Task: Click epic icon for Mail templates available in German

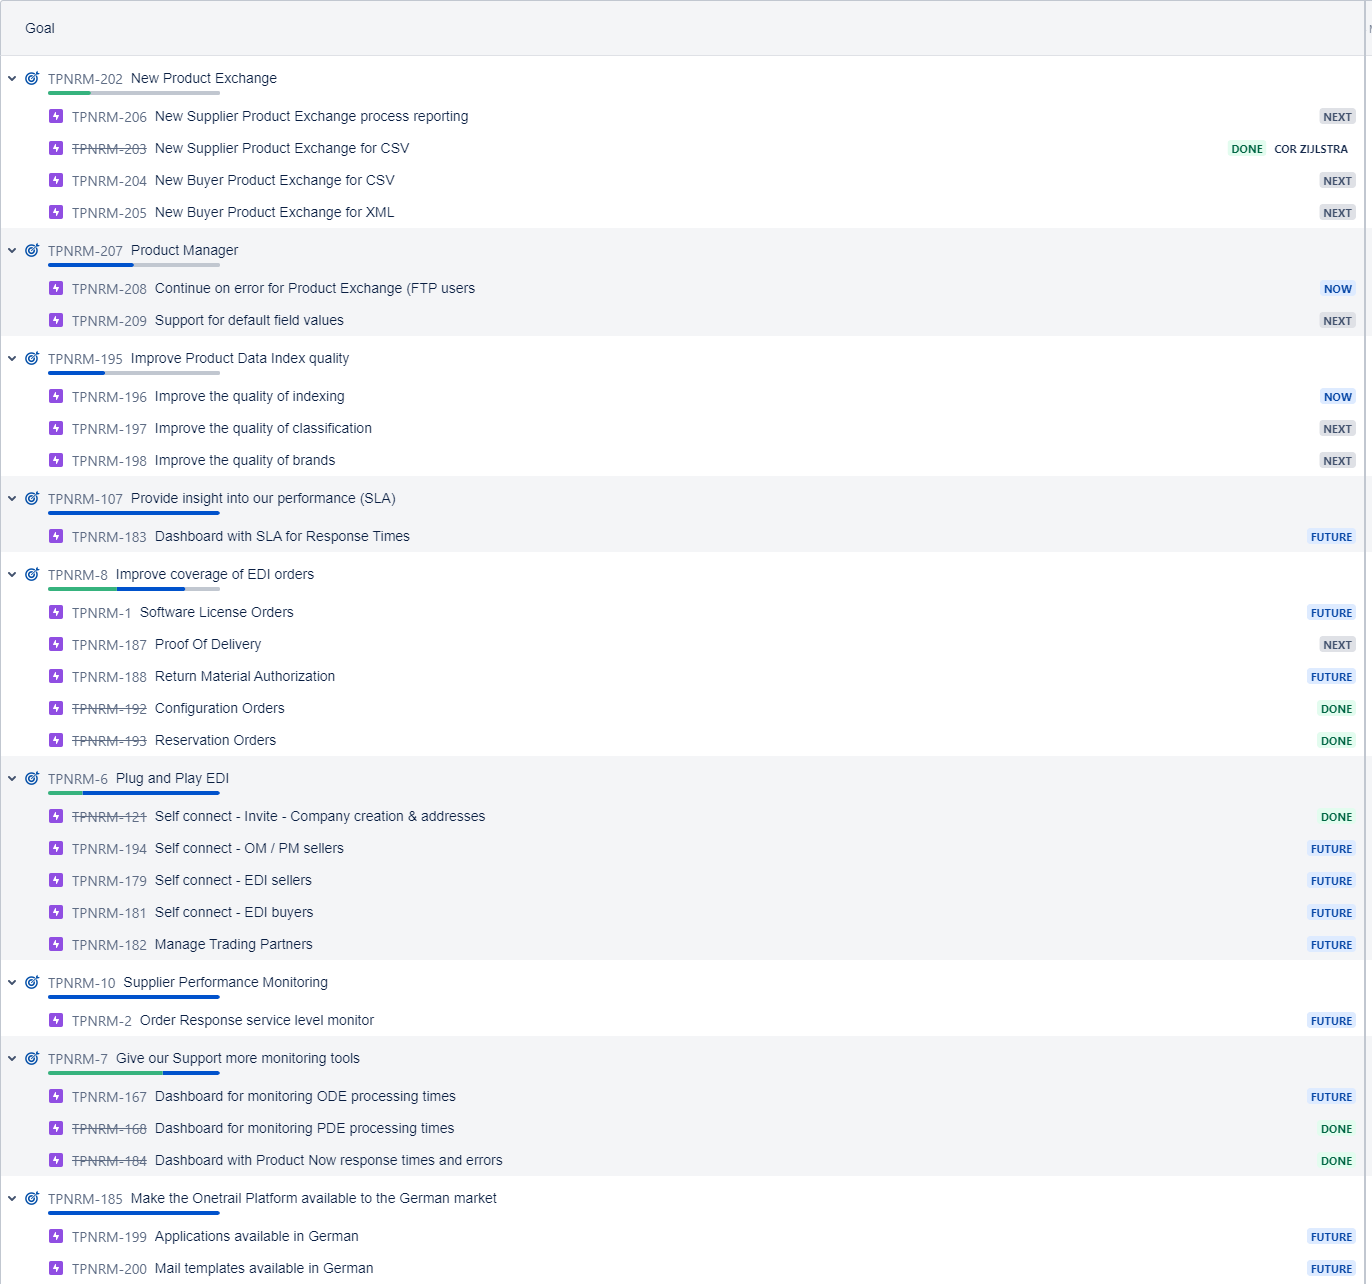Action: click(x=56, y=1269)
